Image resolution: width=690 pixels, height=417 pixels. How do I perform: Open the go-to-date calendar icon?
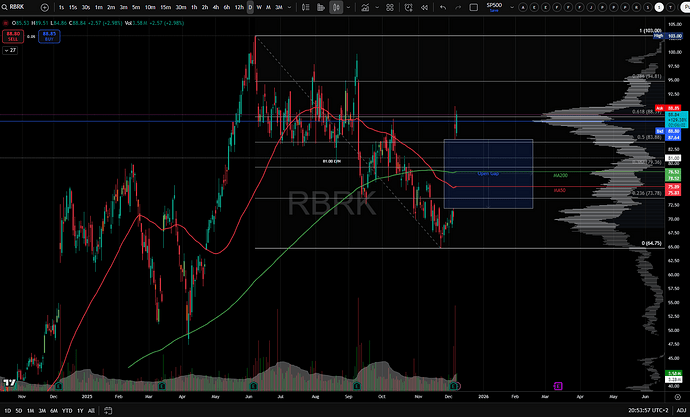pos(108,410)
